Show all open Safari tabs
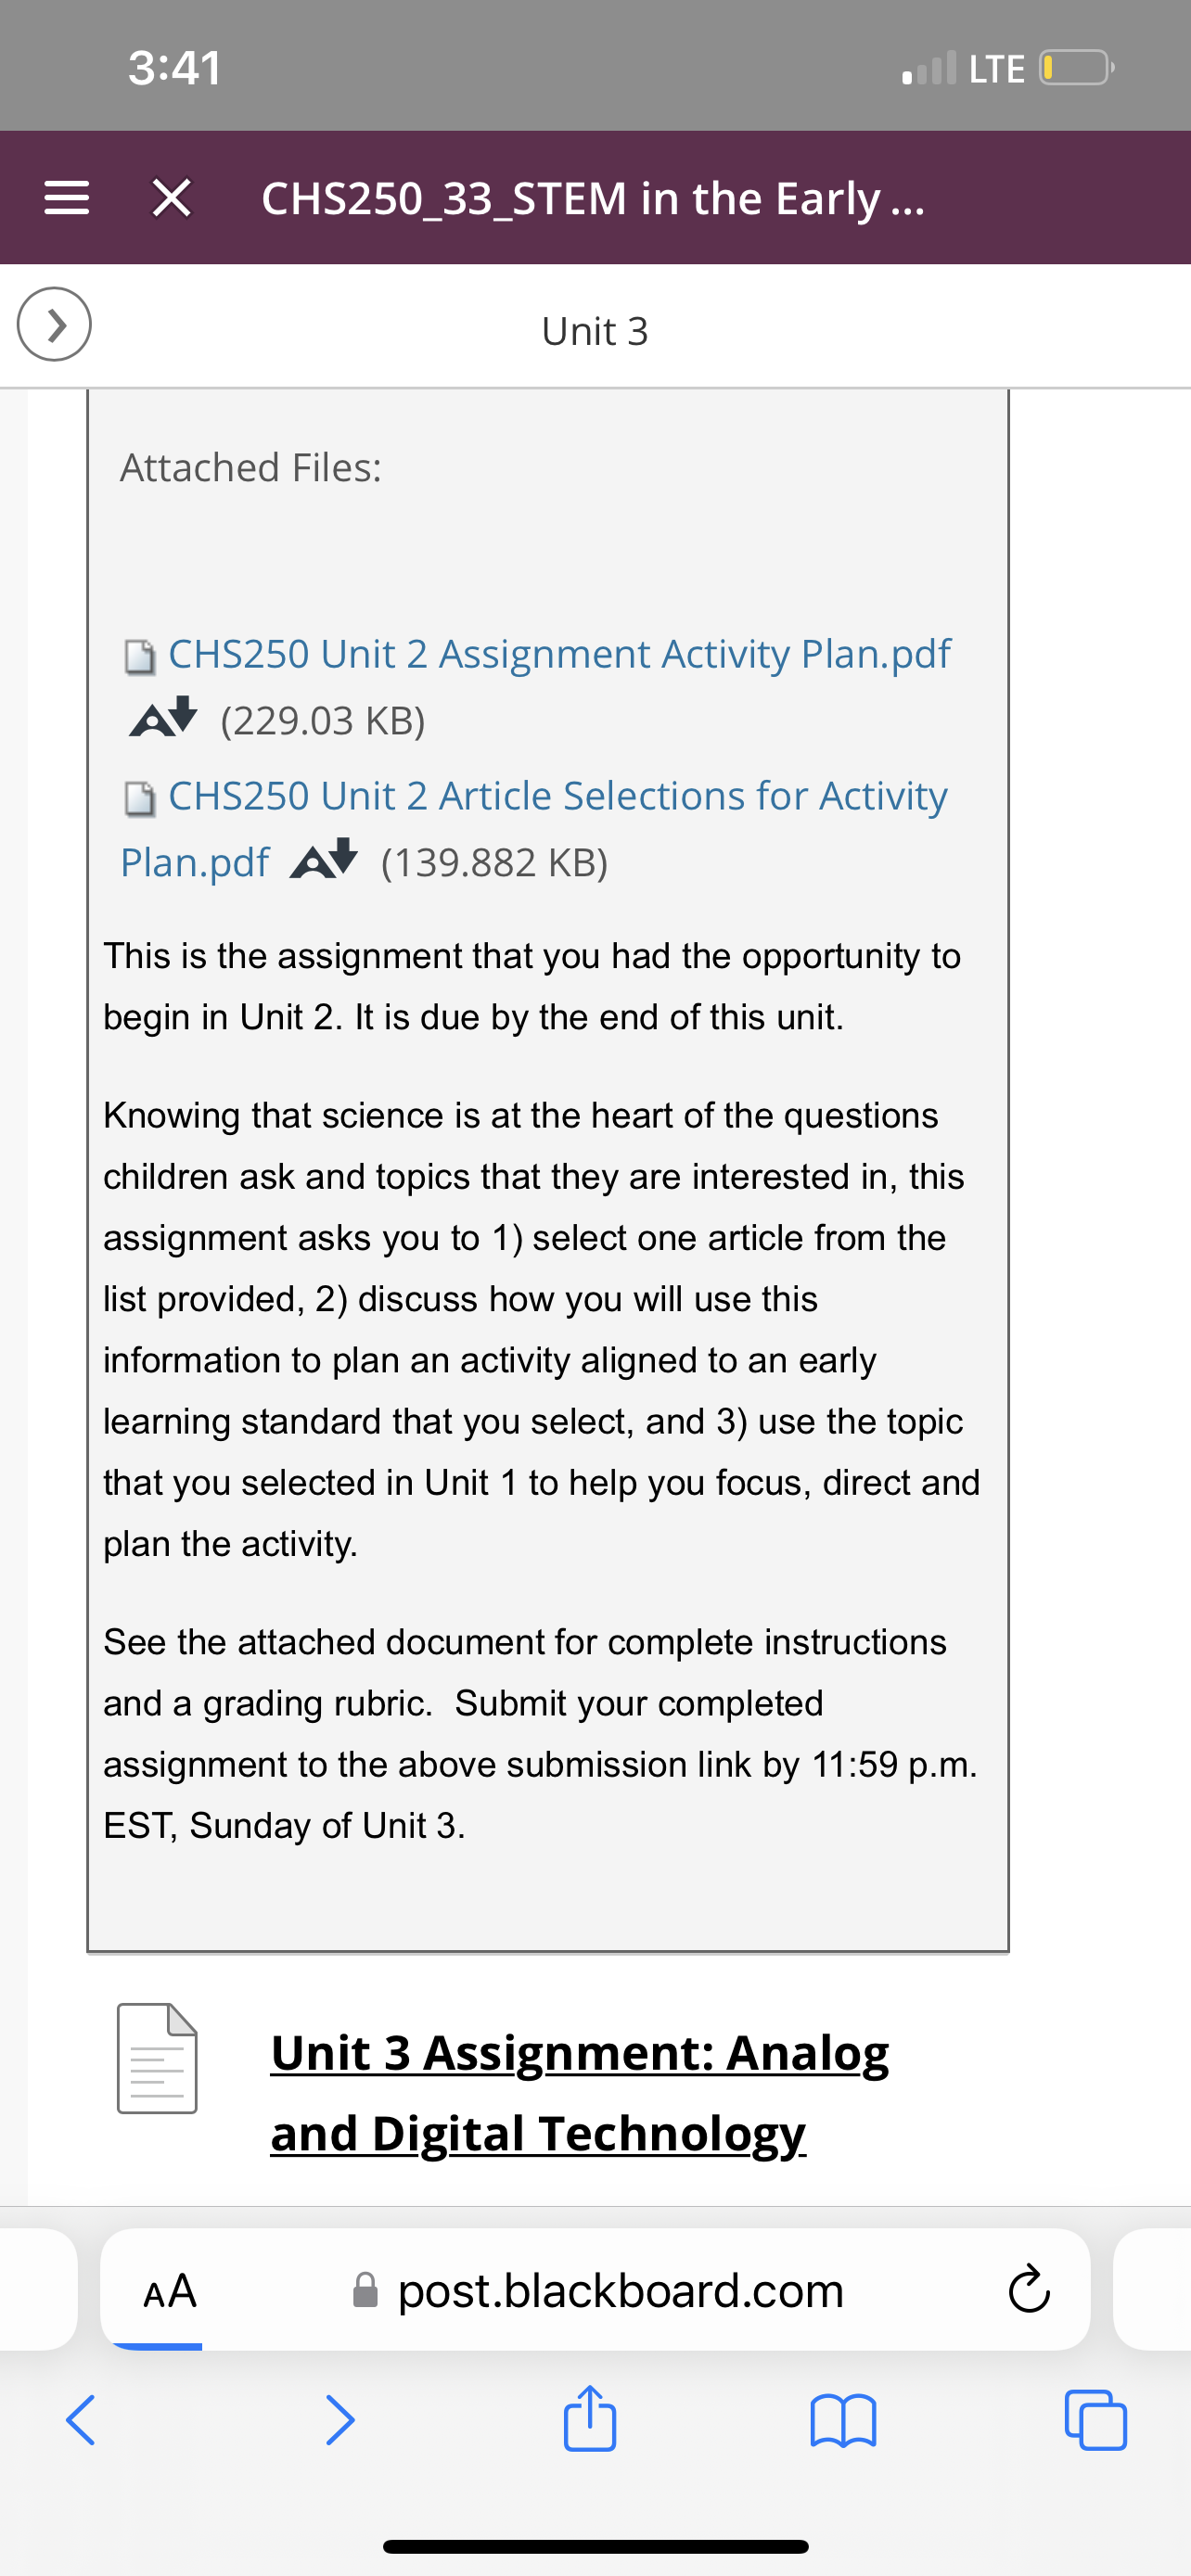This screenshot has width=1191, height=2576. click(x=1096, y=2420)
